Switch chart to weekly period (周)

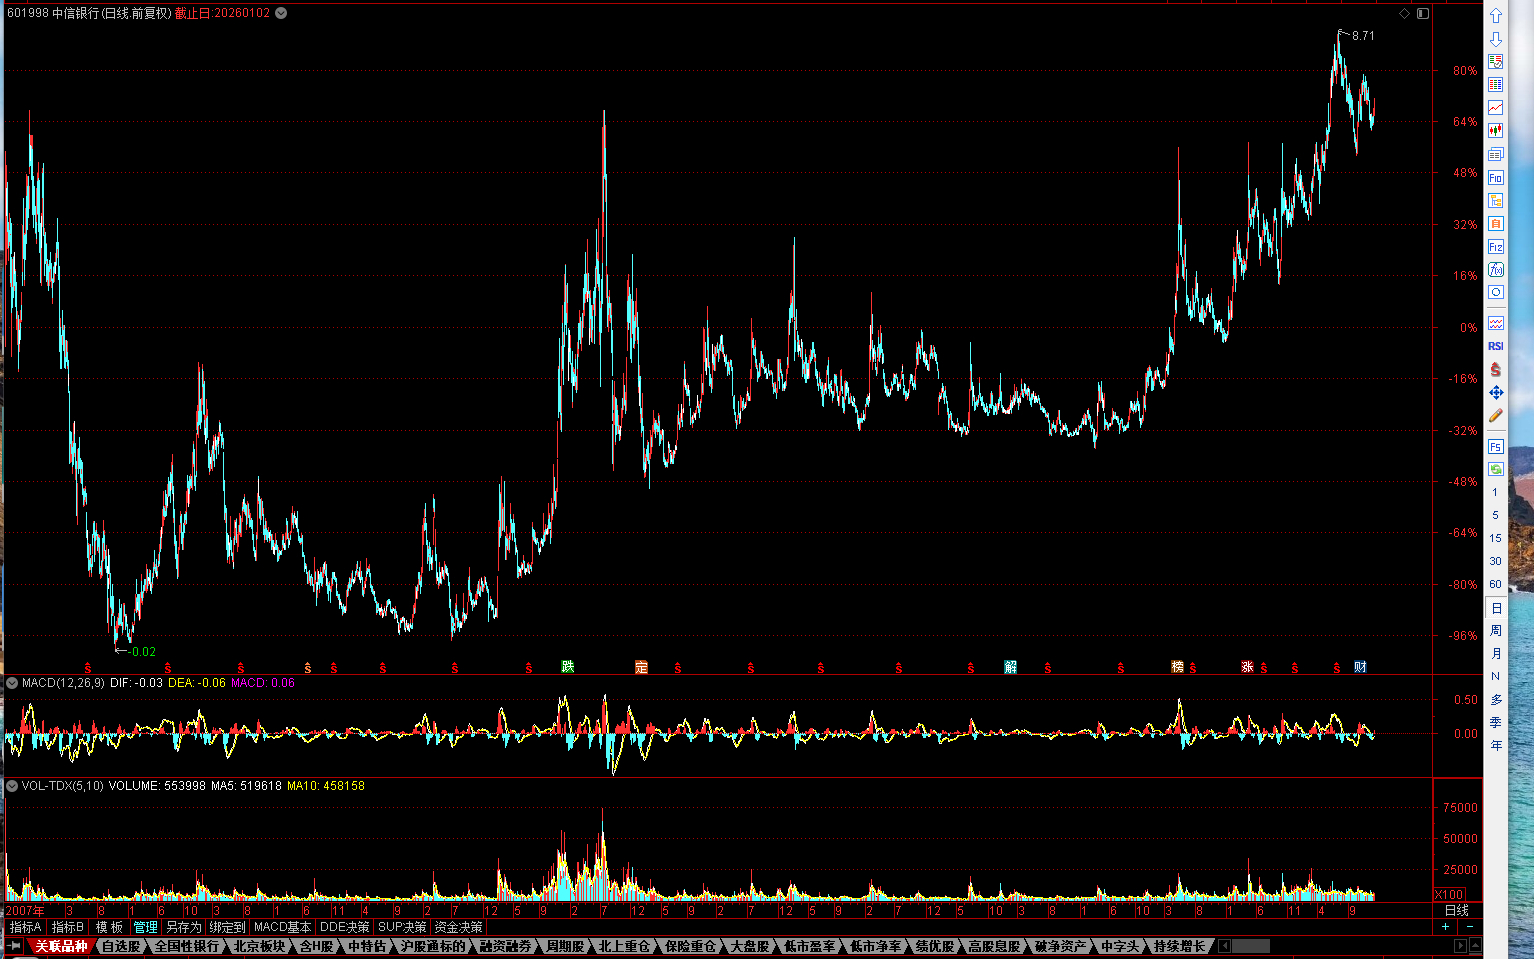point(1495,630)
